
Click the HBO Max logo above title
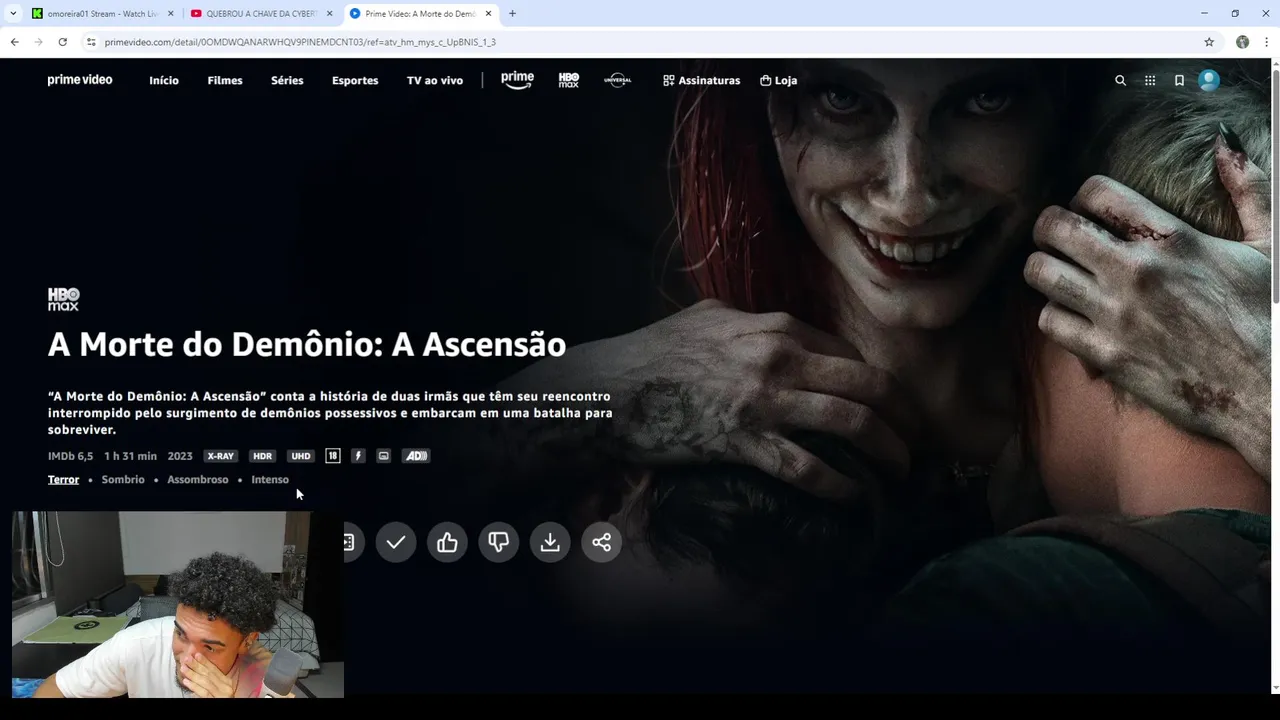[63, 299]
